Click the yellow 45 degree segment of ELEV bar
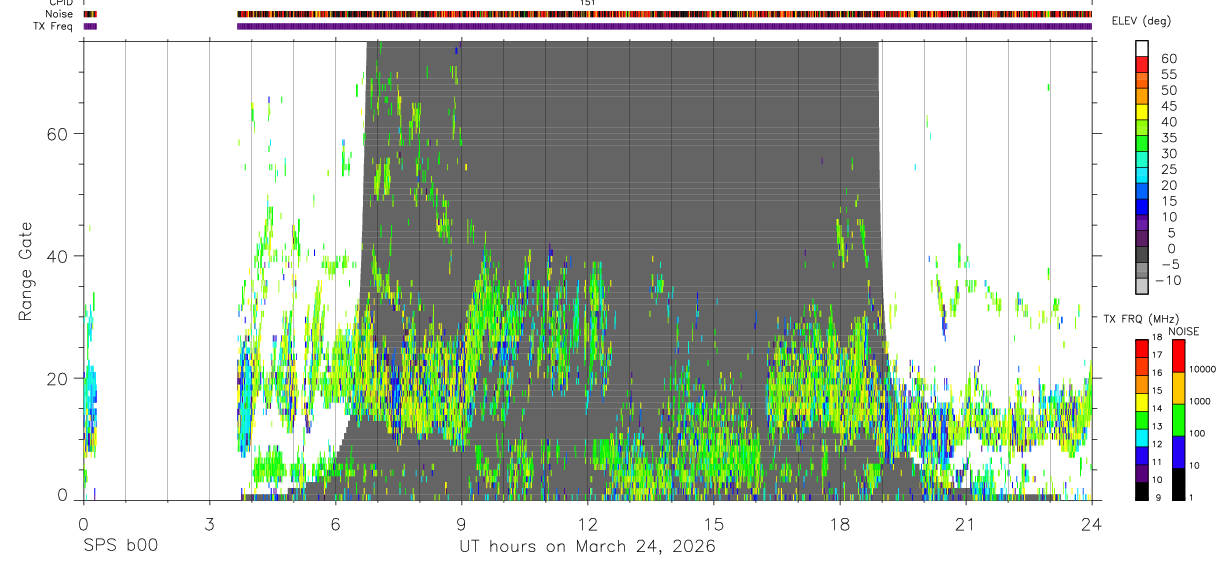The width and height of the screenshot is (1228, 567). pos(1141,113)
